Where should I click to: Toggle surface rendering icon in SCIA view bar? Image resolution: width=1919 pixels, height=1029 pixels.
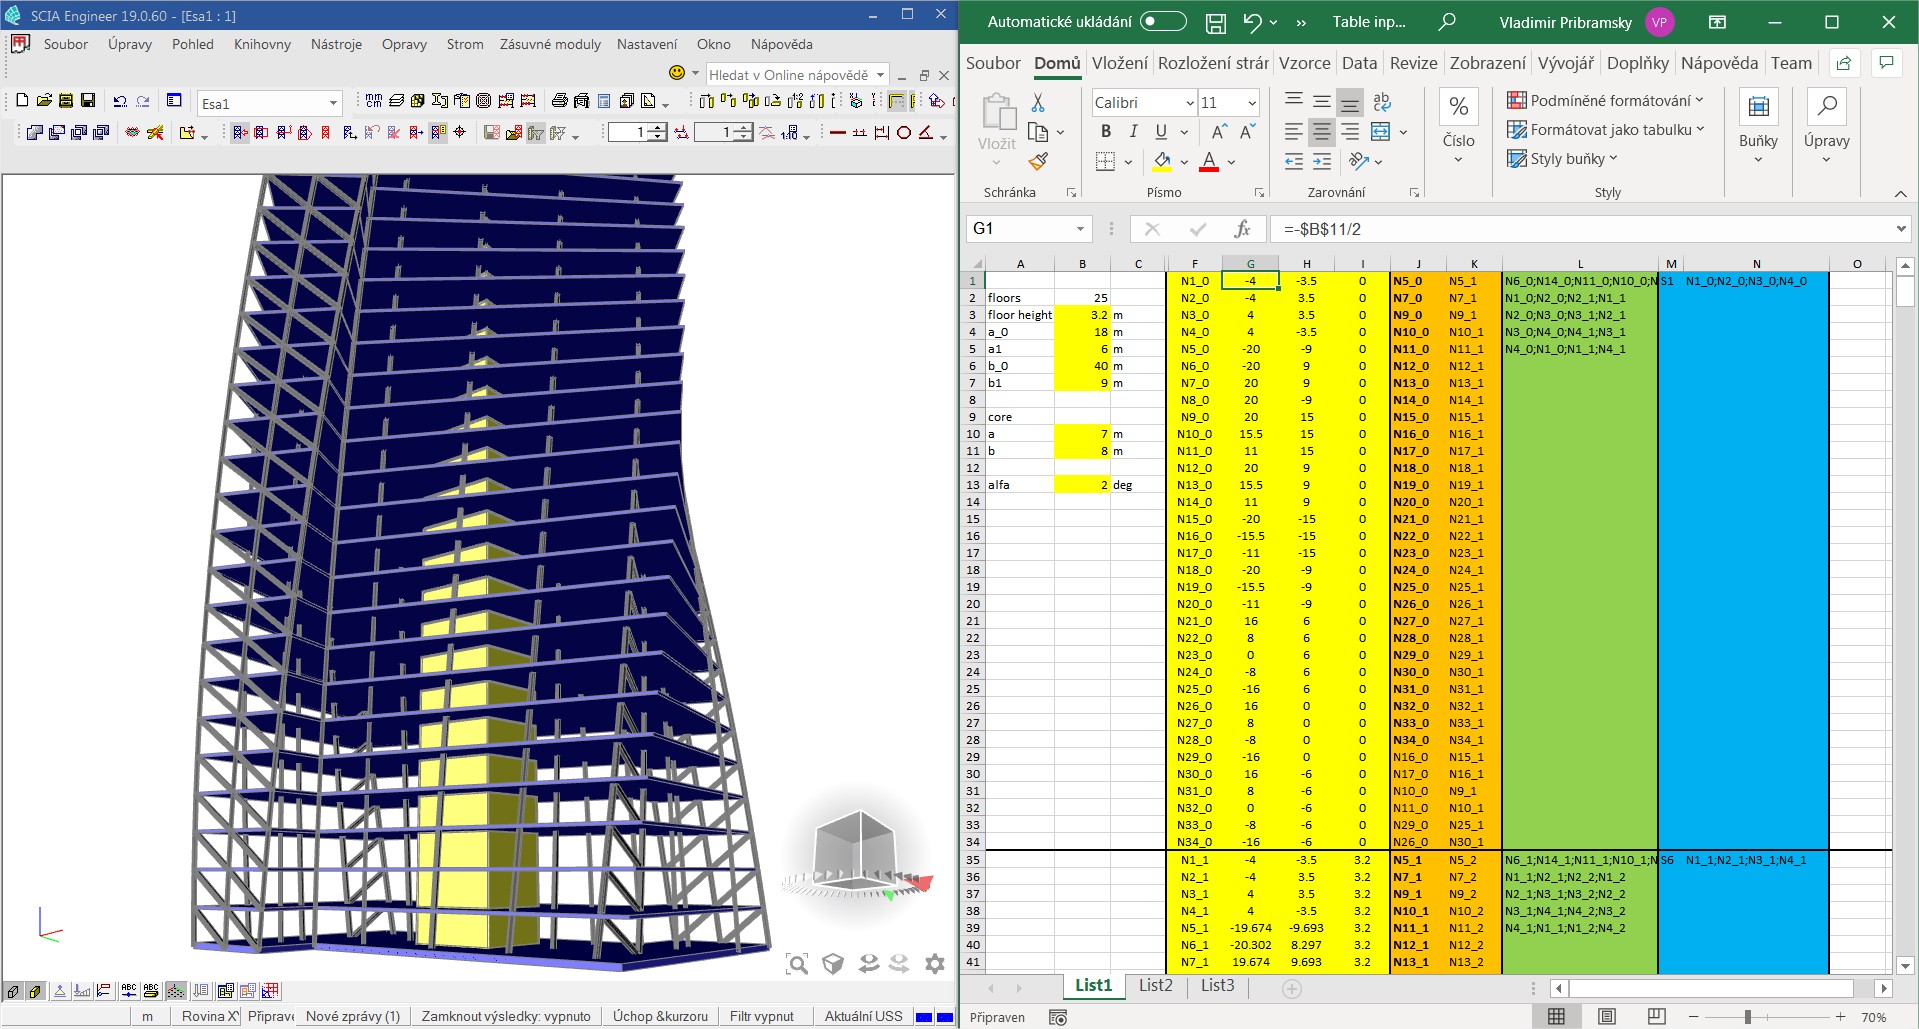point(35,991)
